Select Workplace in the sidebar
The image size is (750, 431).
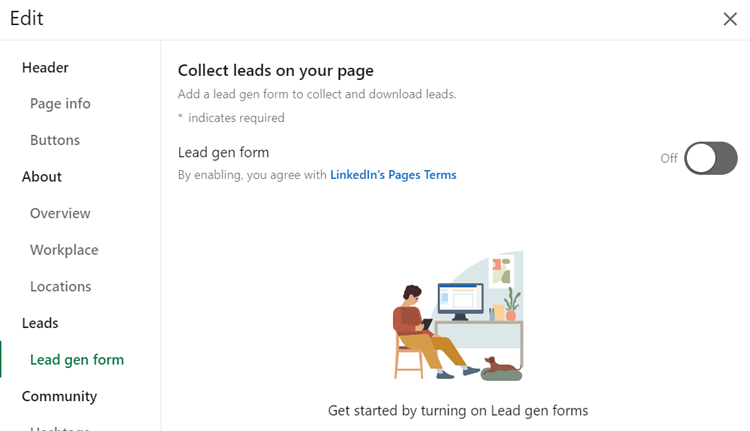click(64, 250)
